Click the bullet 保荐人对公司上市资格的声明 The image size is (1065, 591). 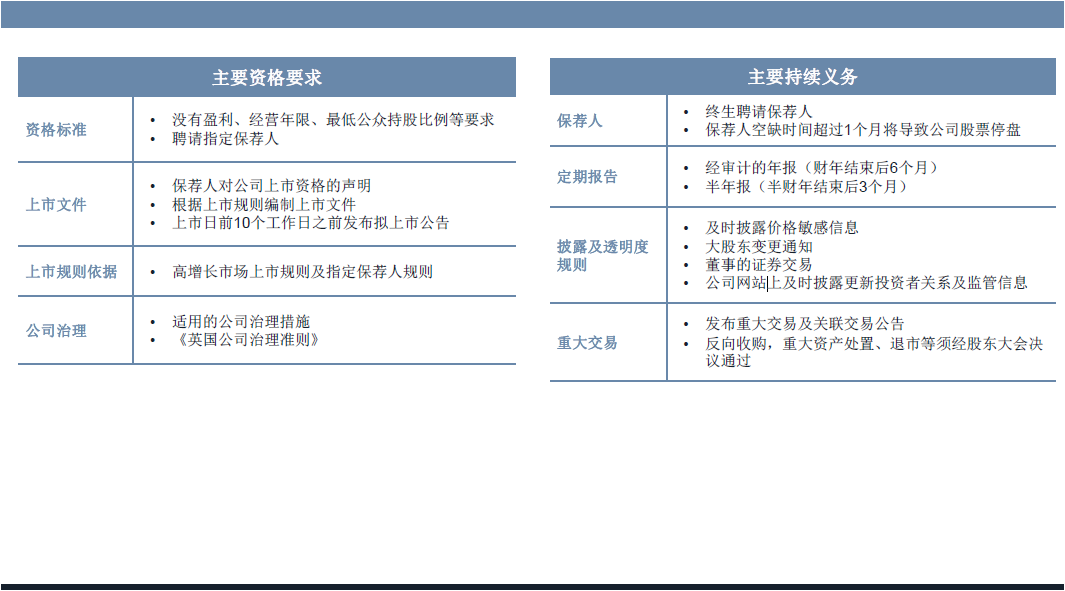click(x=272, y=185)
